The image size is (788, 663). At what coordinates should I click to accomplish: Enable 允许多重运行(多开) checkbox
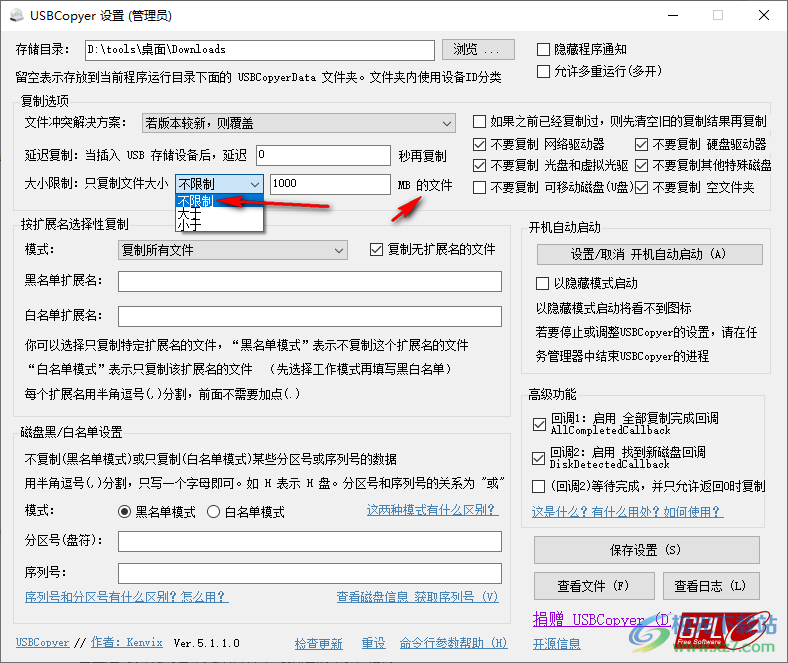tap(543, 71)
